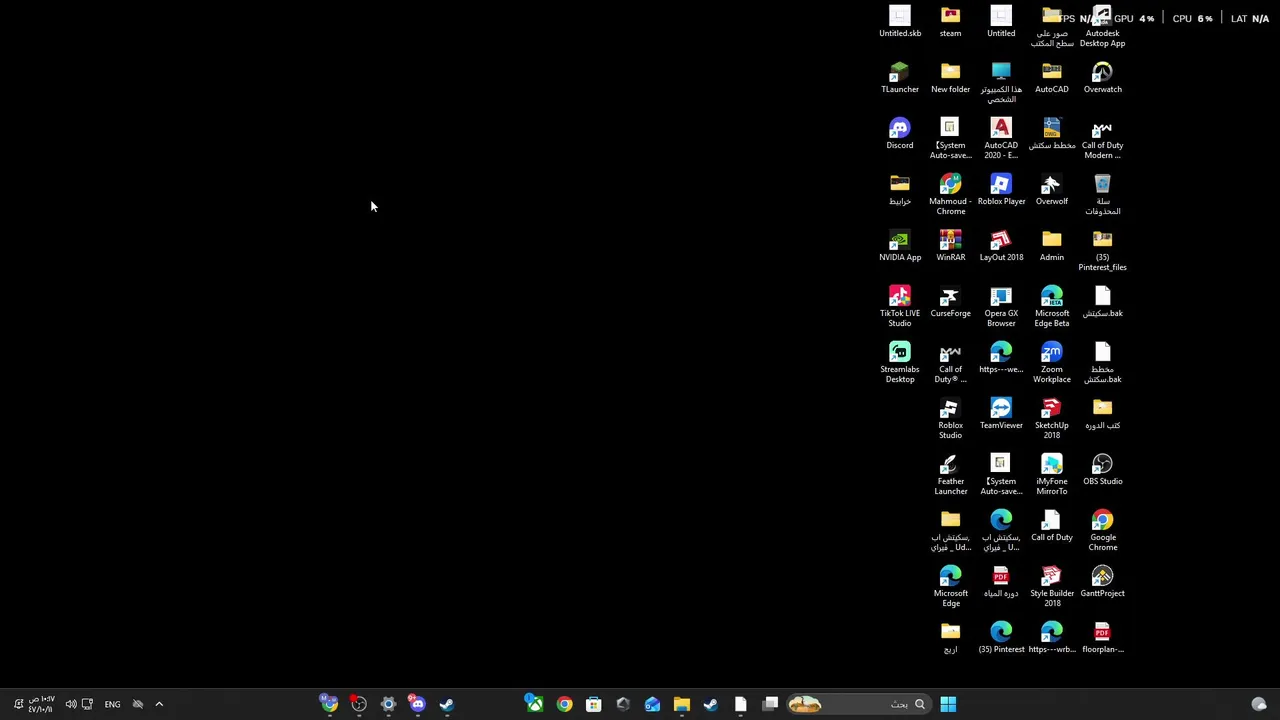Open OBS Studio desktop shortcut
Viewport: 1280px width, 720px height.
click(x=1102, y=470)
